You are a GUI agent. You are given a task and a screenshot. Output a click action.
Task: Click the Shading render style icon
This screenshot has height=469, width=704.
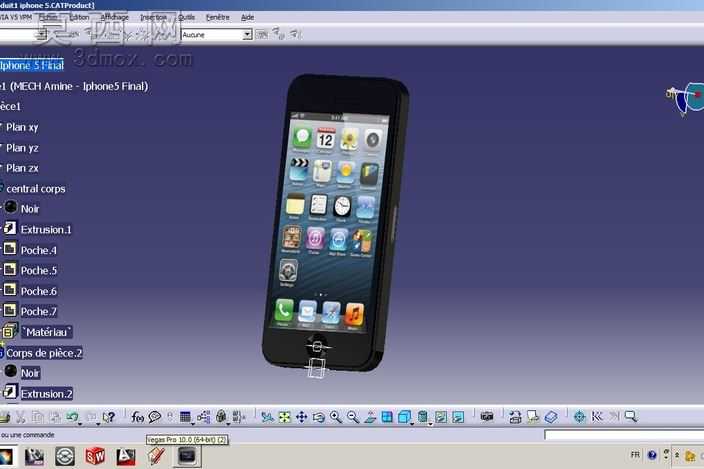[422, 417]
